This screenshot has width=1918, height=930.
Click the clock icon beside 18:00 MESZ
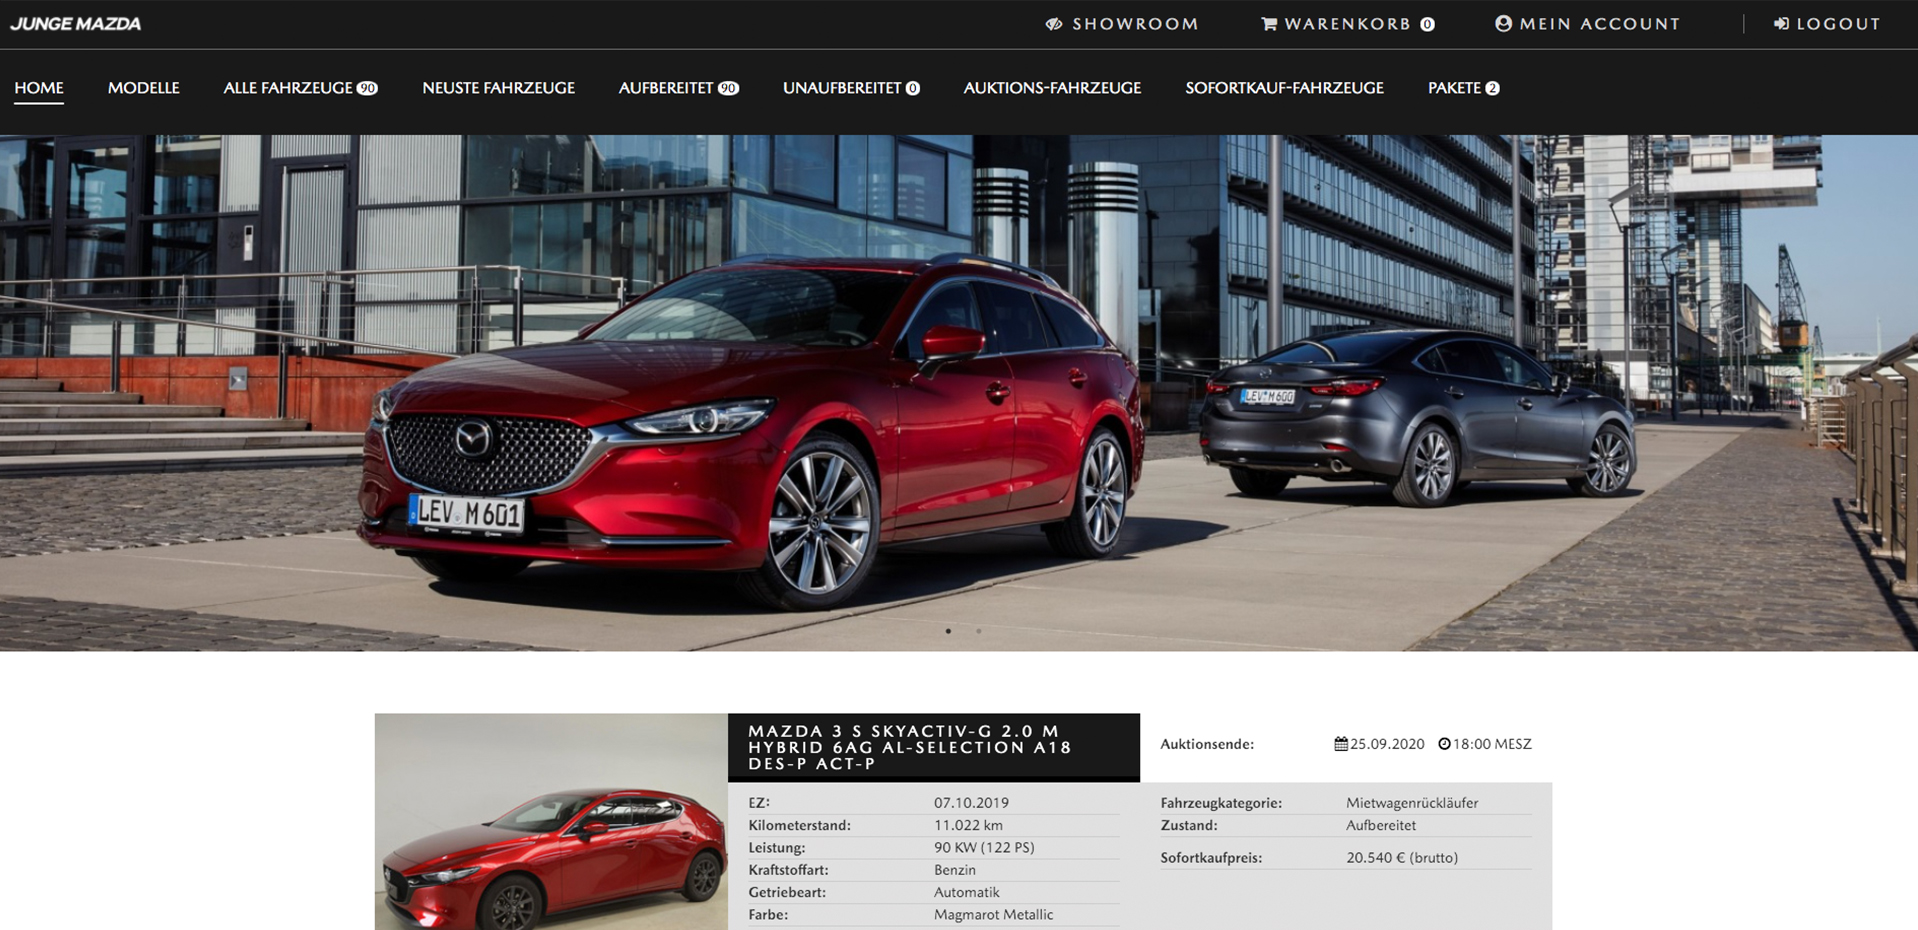[x=1444, y=744]
